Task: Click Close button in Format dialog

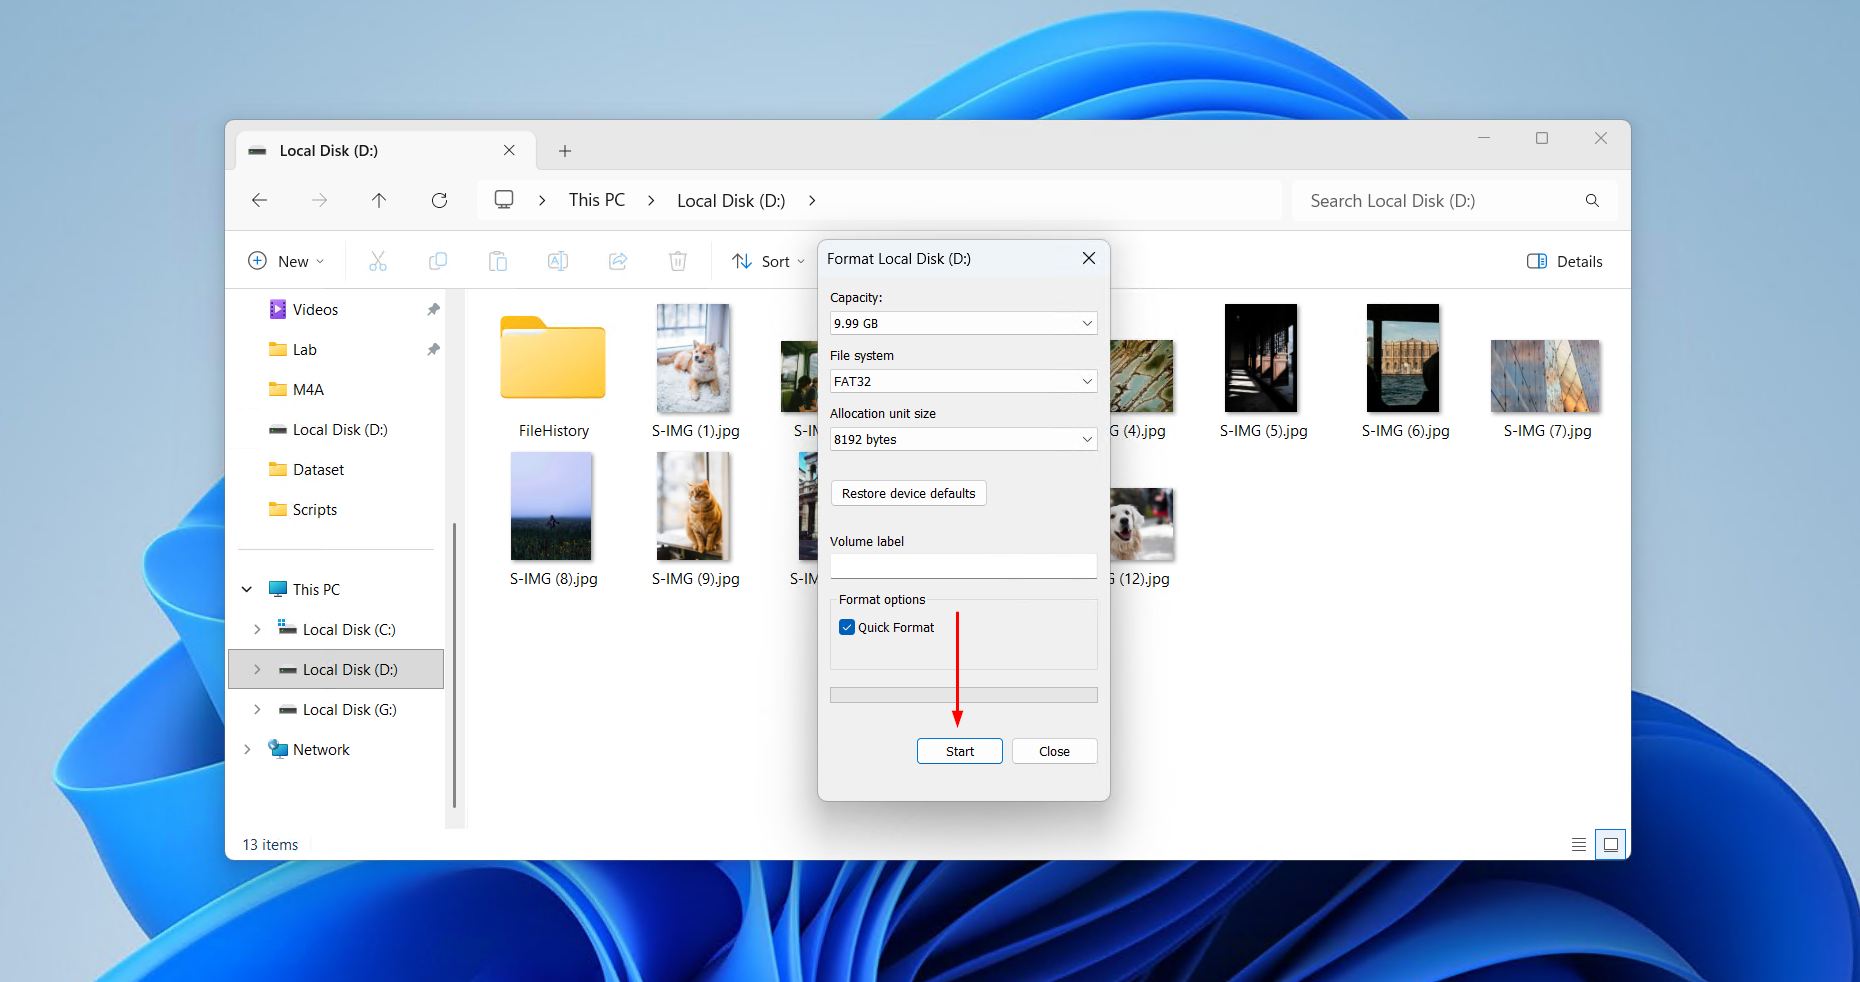Action: 1054,751
